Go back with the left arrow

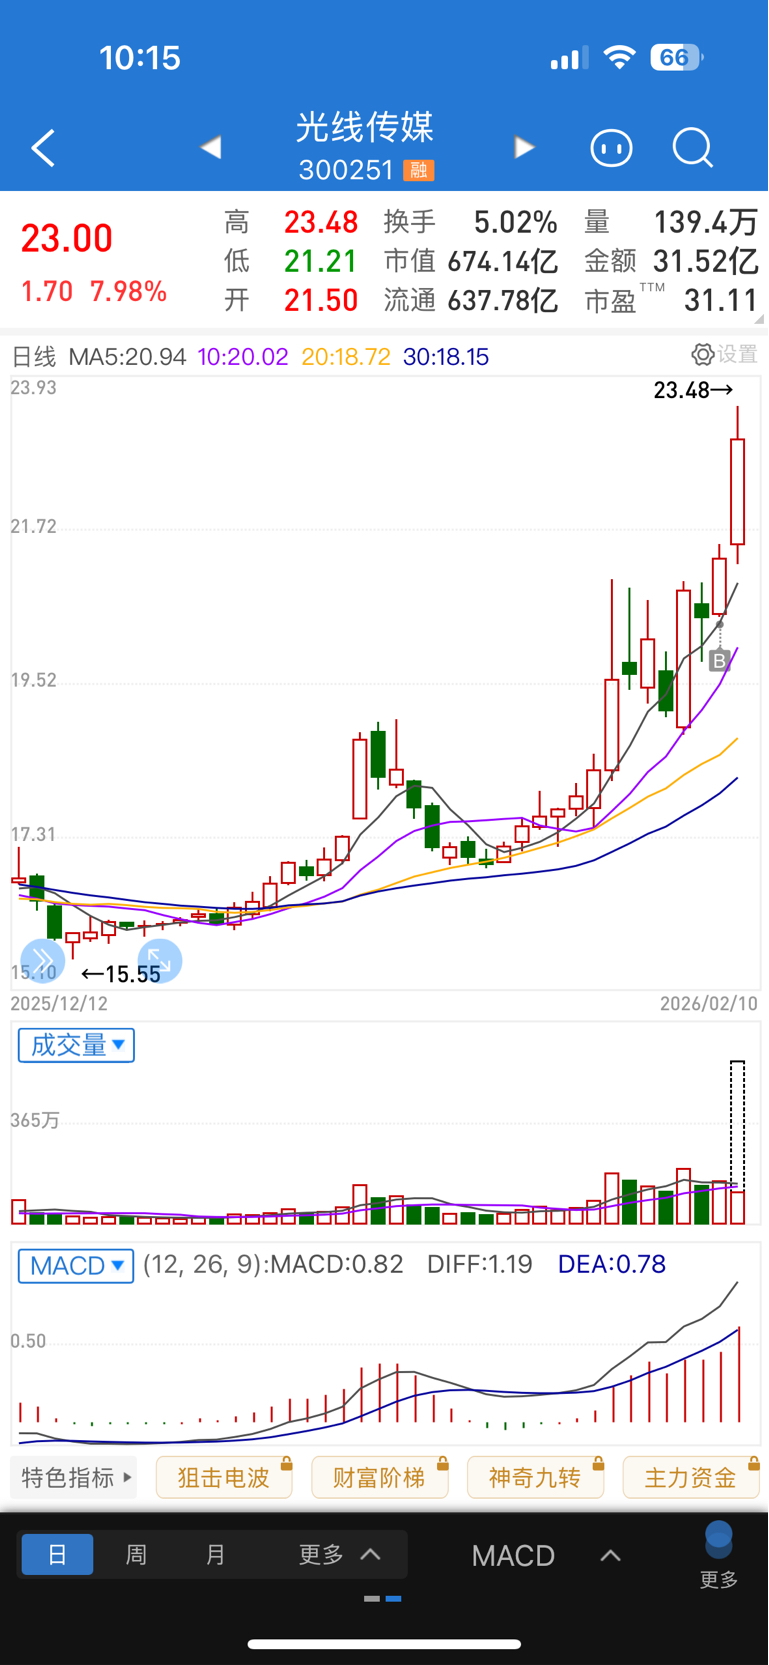pyautogui.click(x=43, y=148)
